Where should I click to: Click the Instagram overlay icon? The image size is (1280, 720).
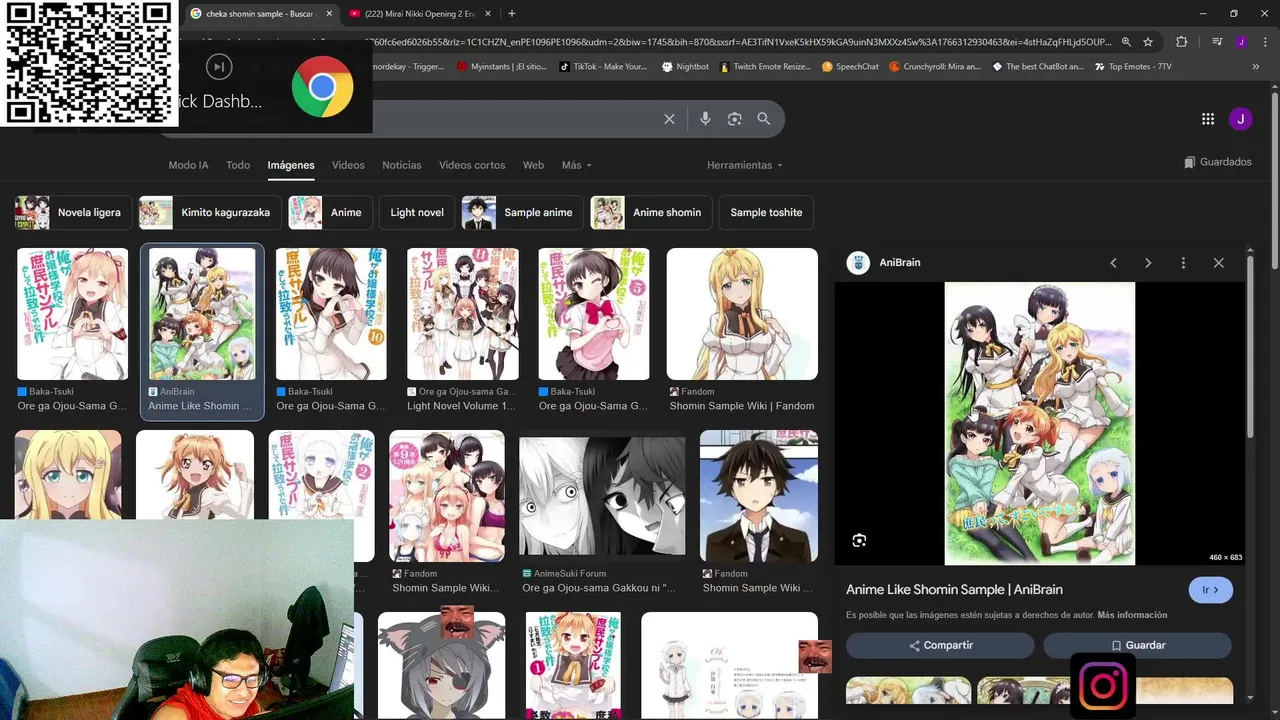1103,686
